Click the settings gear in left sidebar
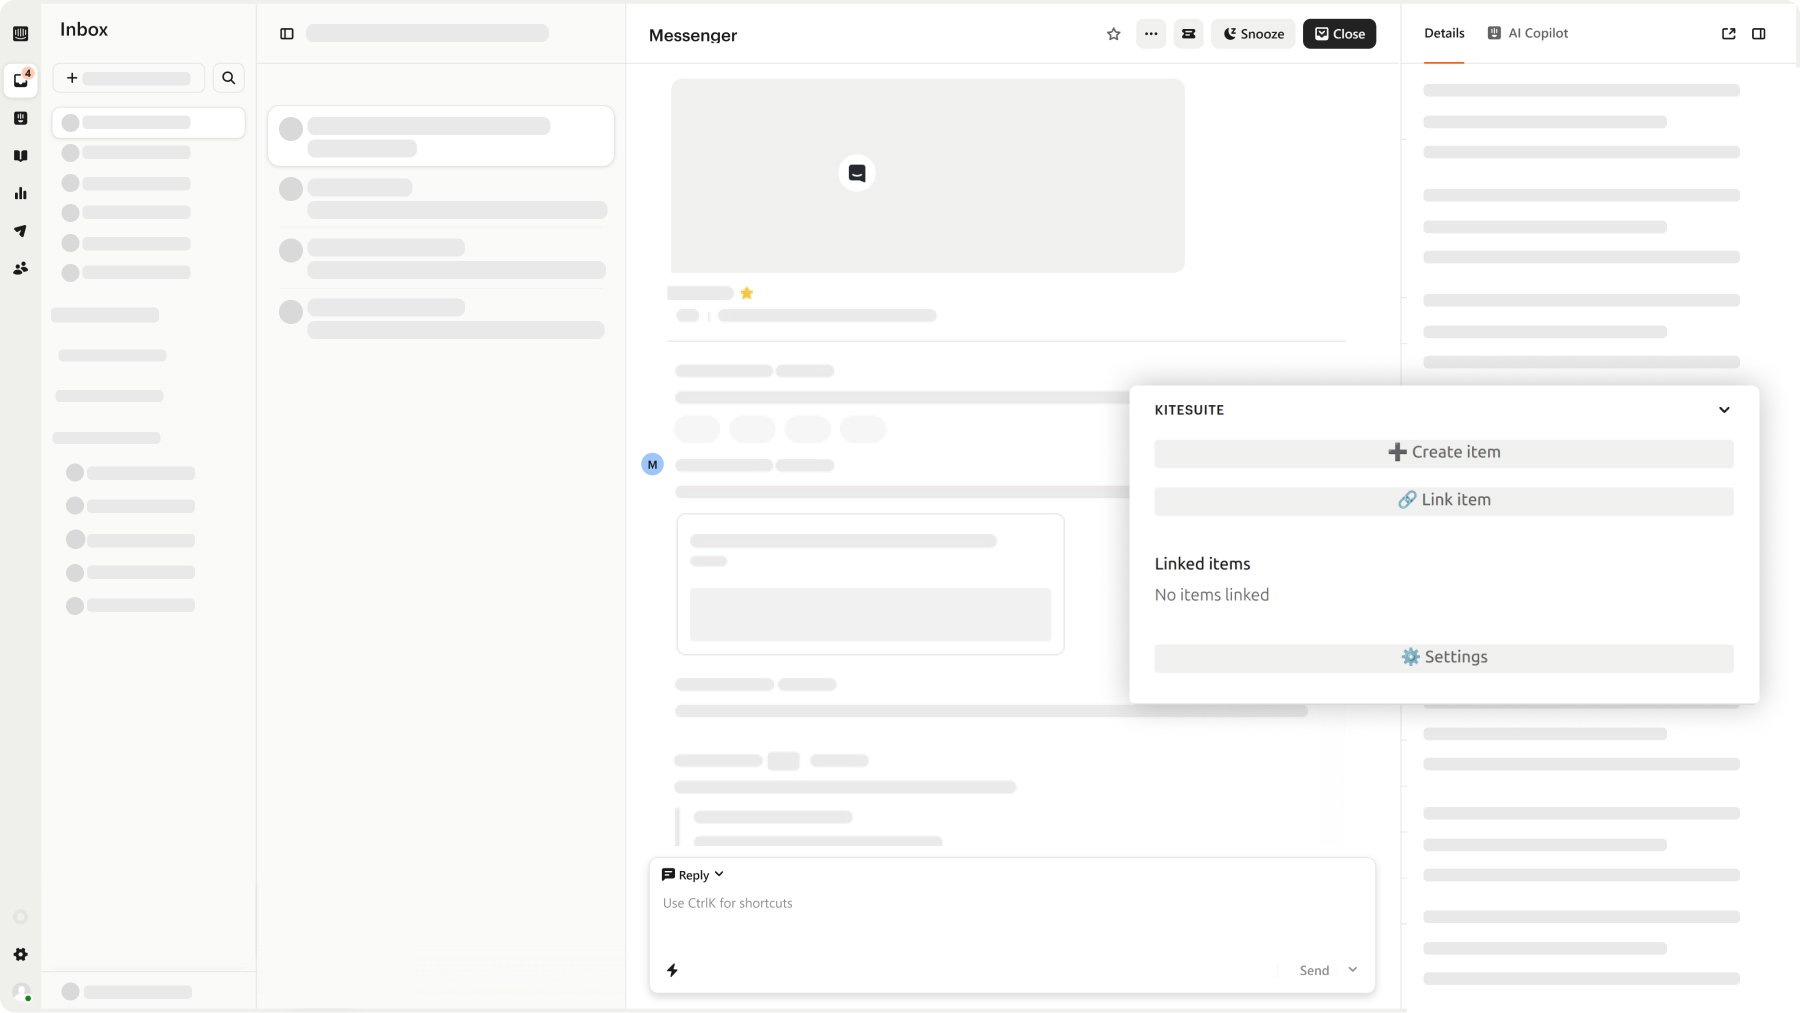Viewport: 1800px width, 1013px height. 21,955
